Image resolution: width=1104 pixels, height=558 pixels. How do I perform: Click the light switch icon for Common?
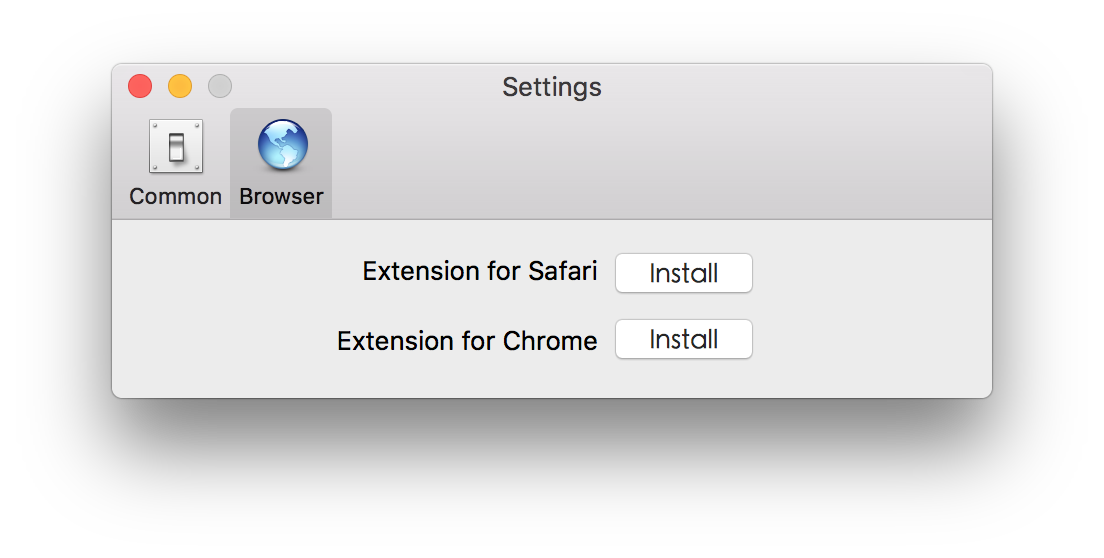(x=176, y=146)
